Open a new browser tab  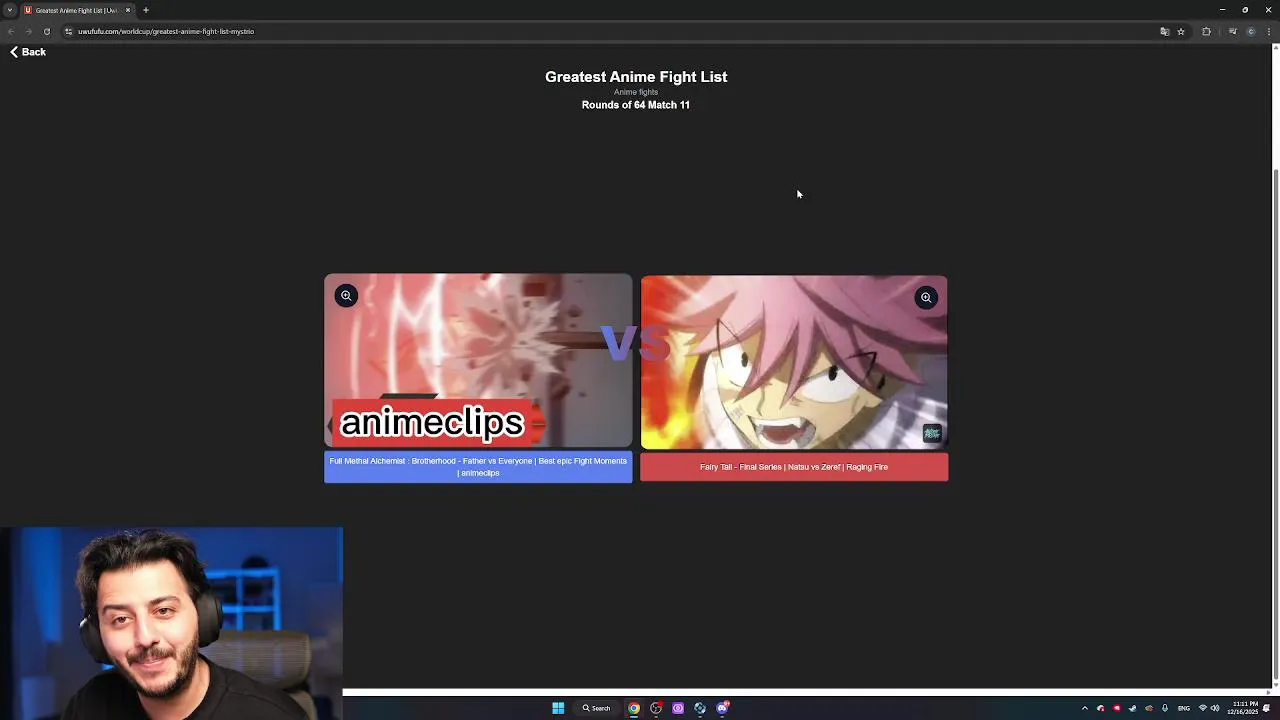click(146, 10)
